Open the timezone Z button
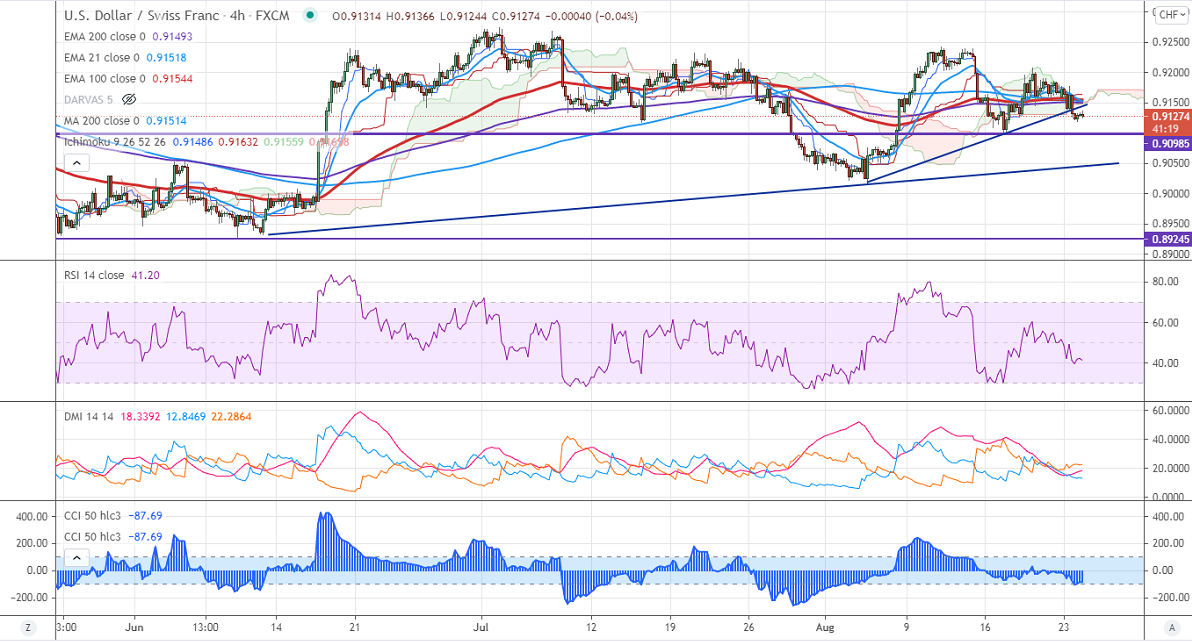Image resolution: width=1192 pixels, height=642 pixels. click(x=28, y=628)
